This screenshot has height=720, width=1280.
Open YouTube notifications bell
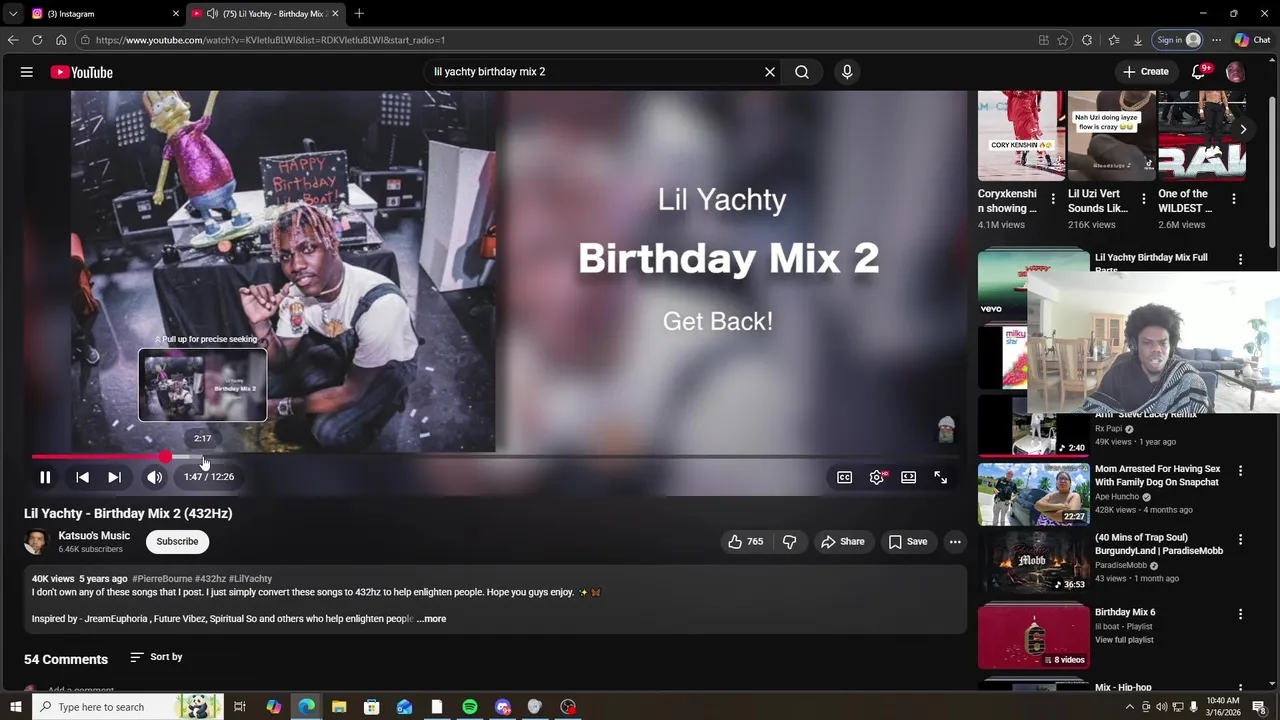tap(1199, 72)
